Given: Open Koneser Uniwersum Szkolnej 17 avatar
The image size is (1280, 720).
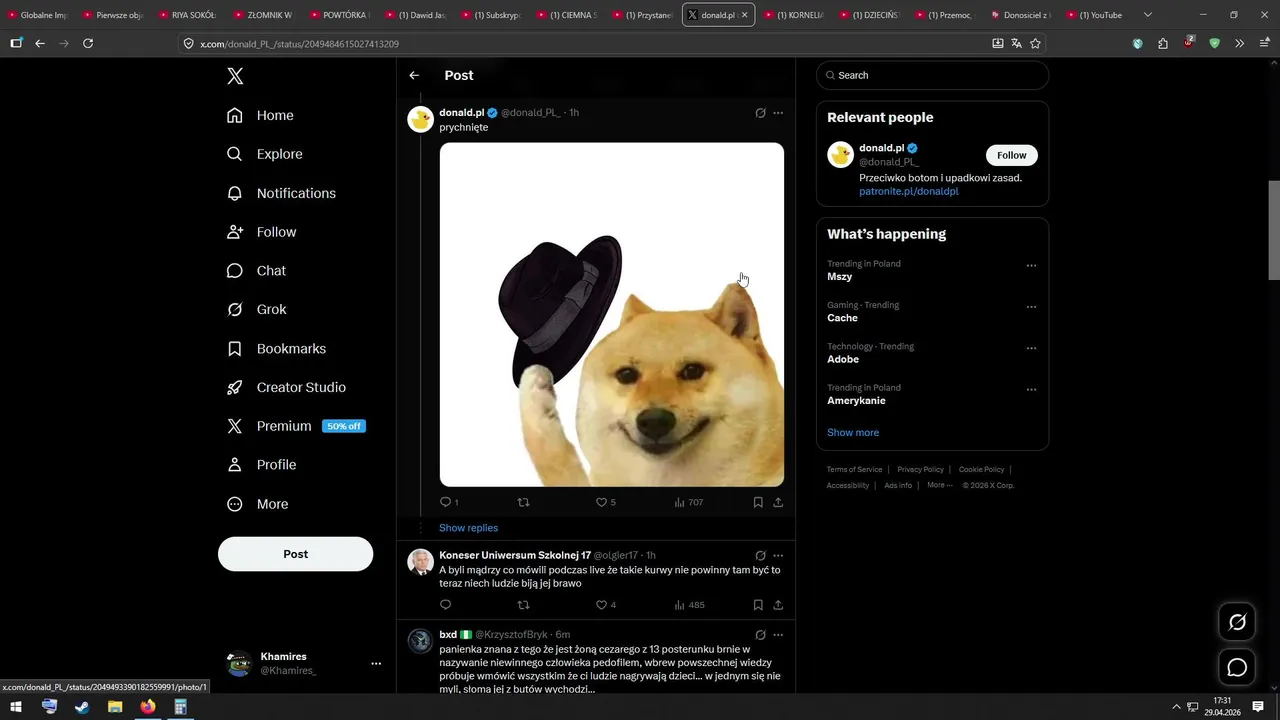Looking at the screenshot, I should tap(420, 562).
